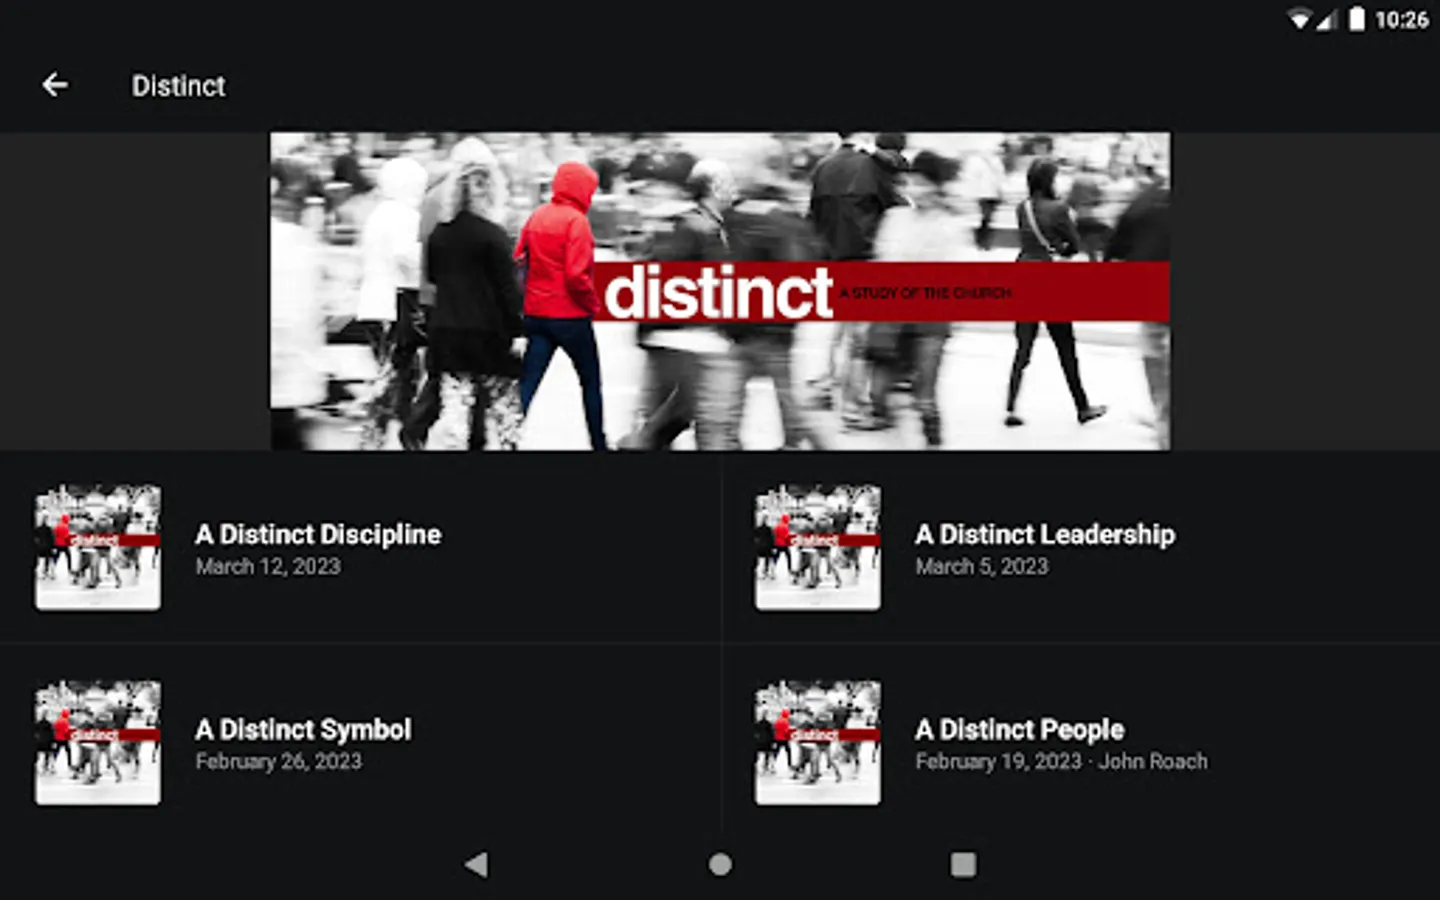Viewport: 1440px width, 900px height.
Task: Tap the Android recent apps square
Action: (x=963, y=864)
